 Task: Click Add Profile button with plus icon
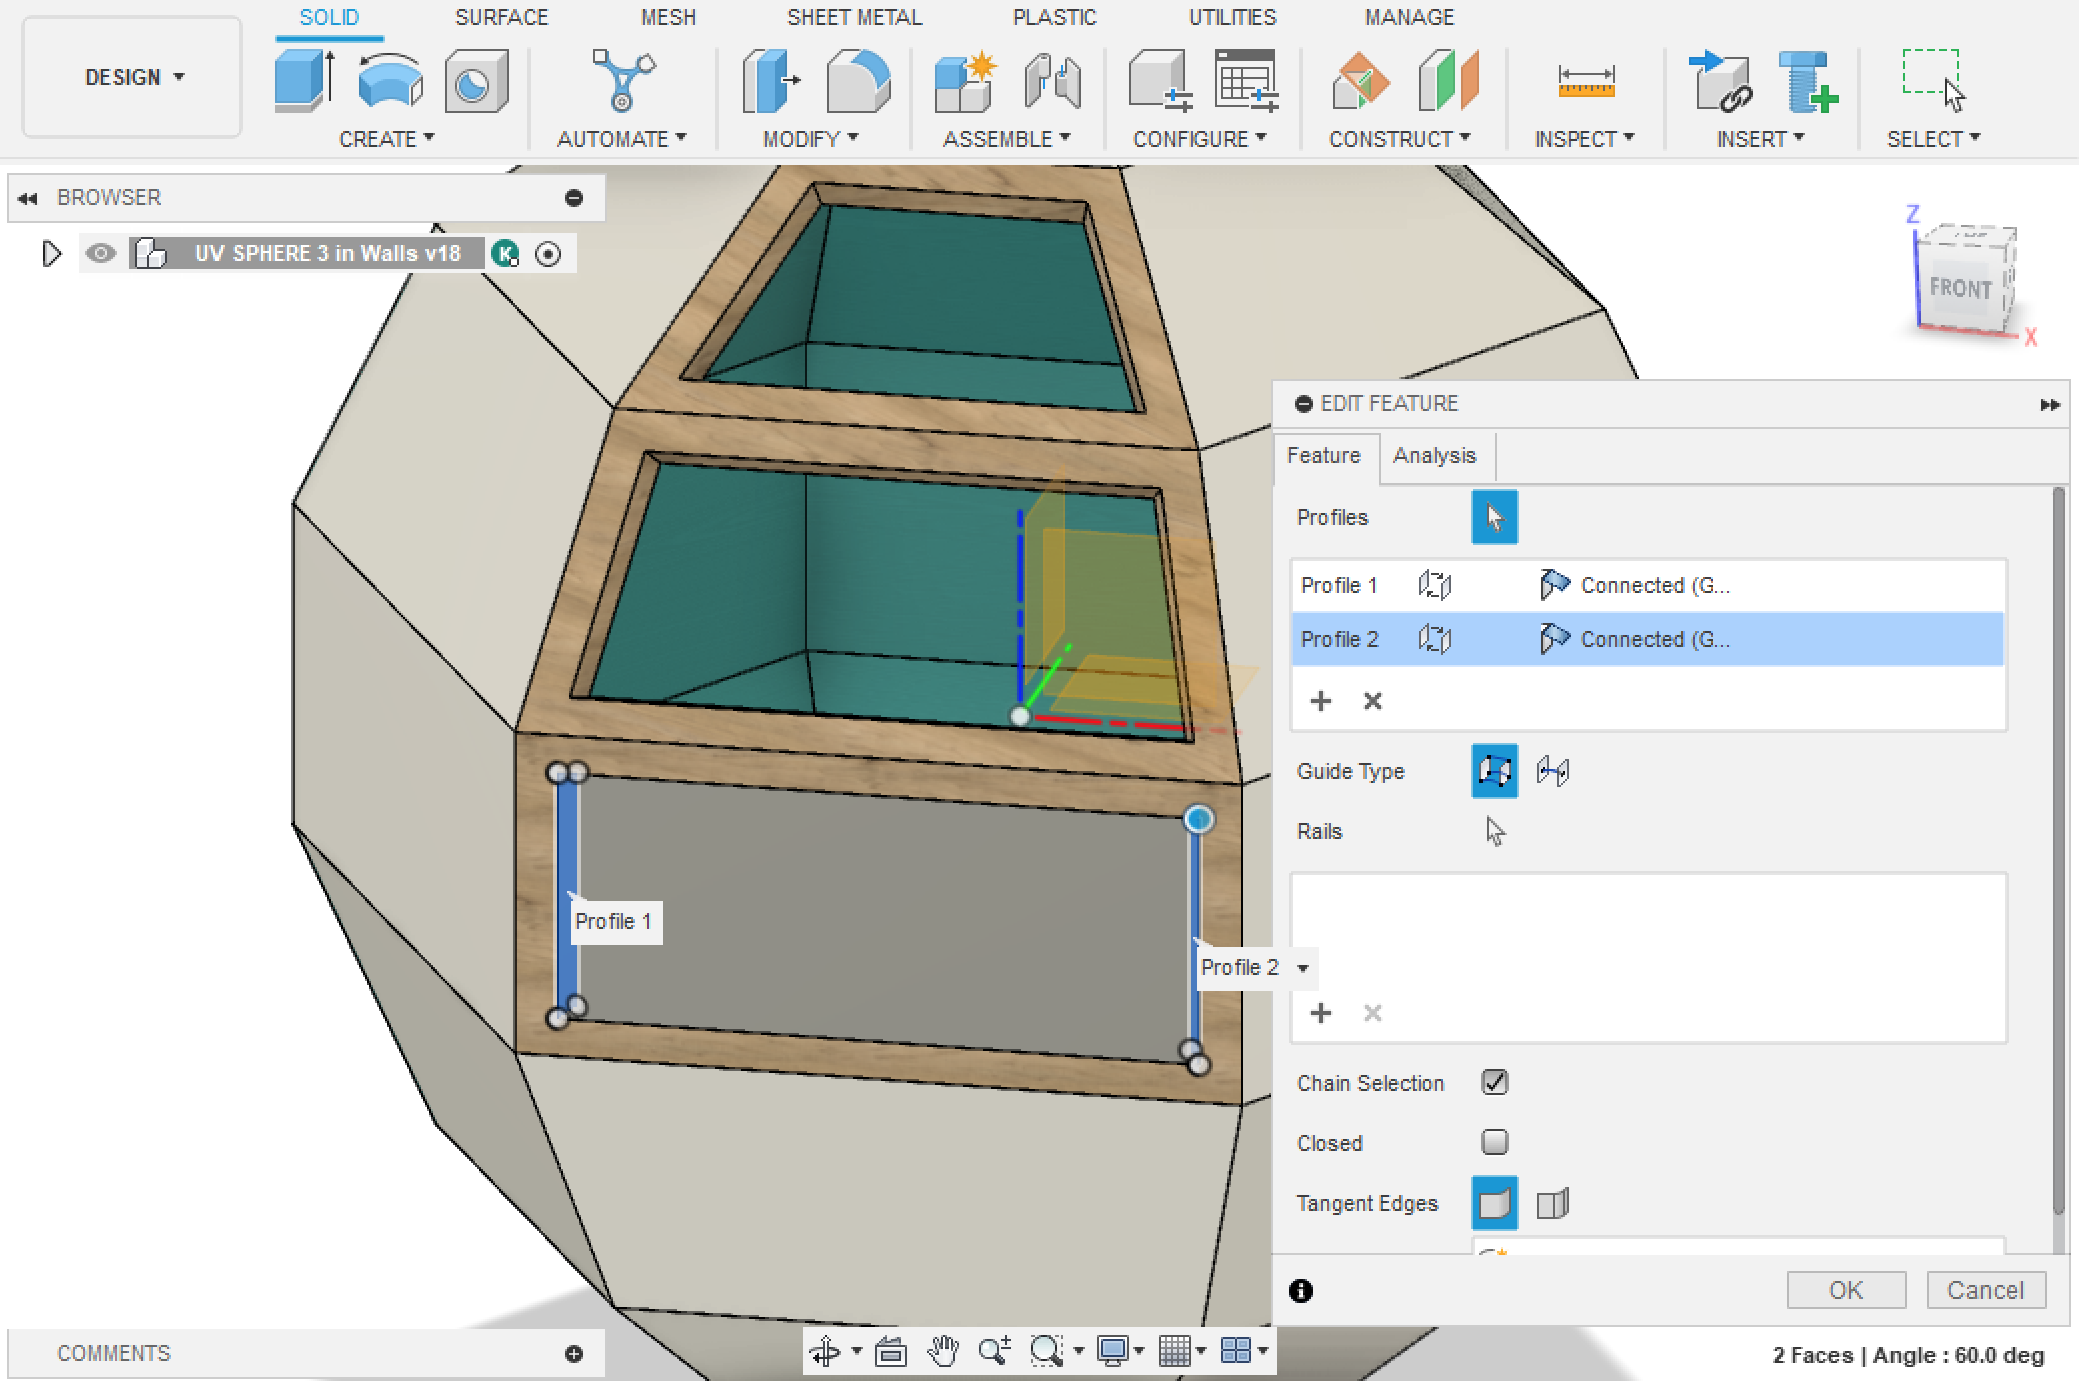point(1321,700)
